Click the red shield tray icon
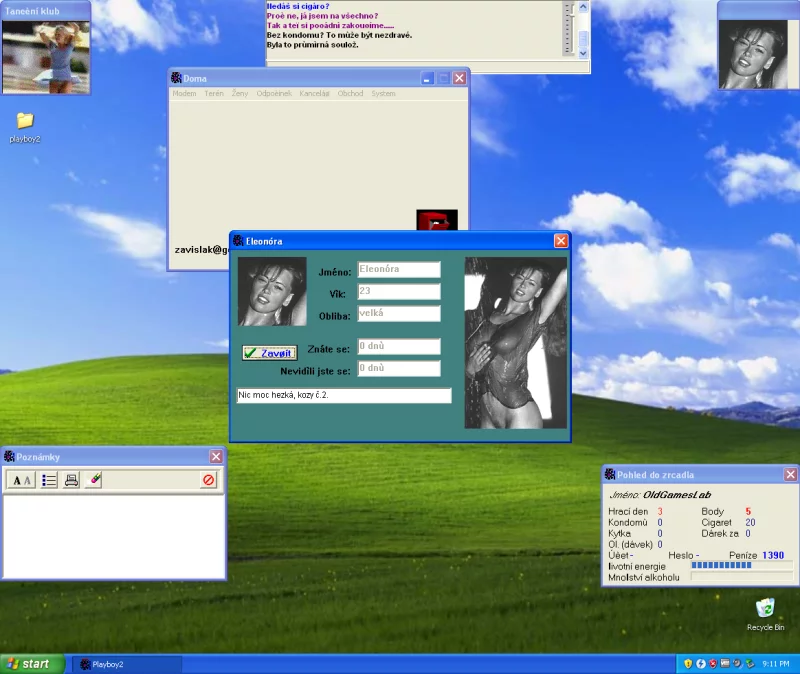 (713, 664)
